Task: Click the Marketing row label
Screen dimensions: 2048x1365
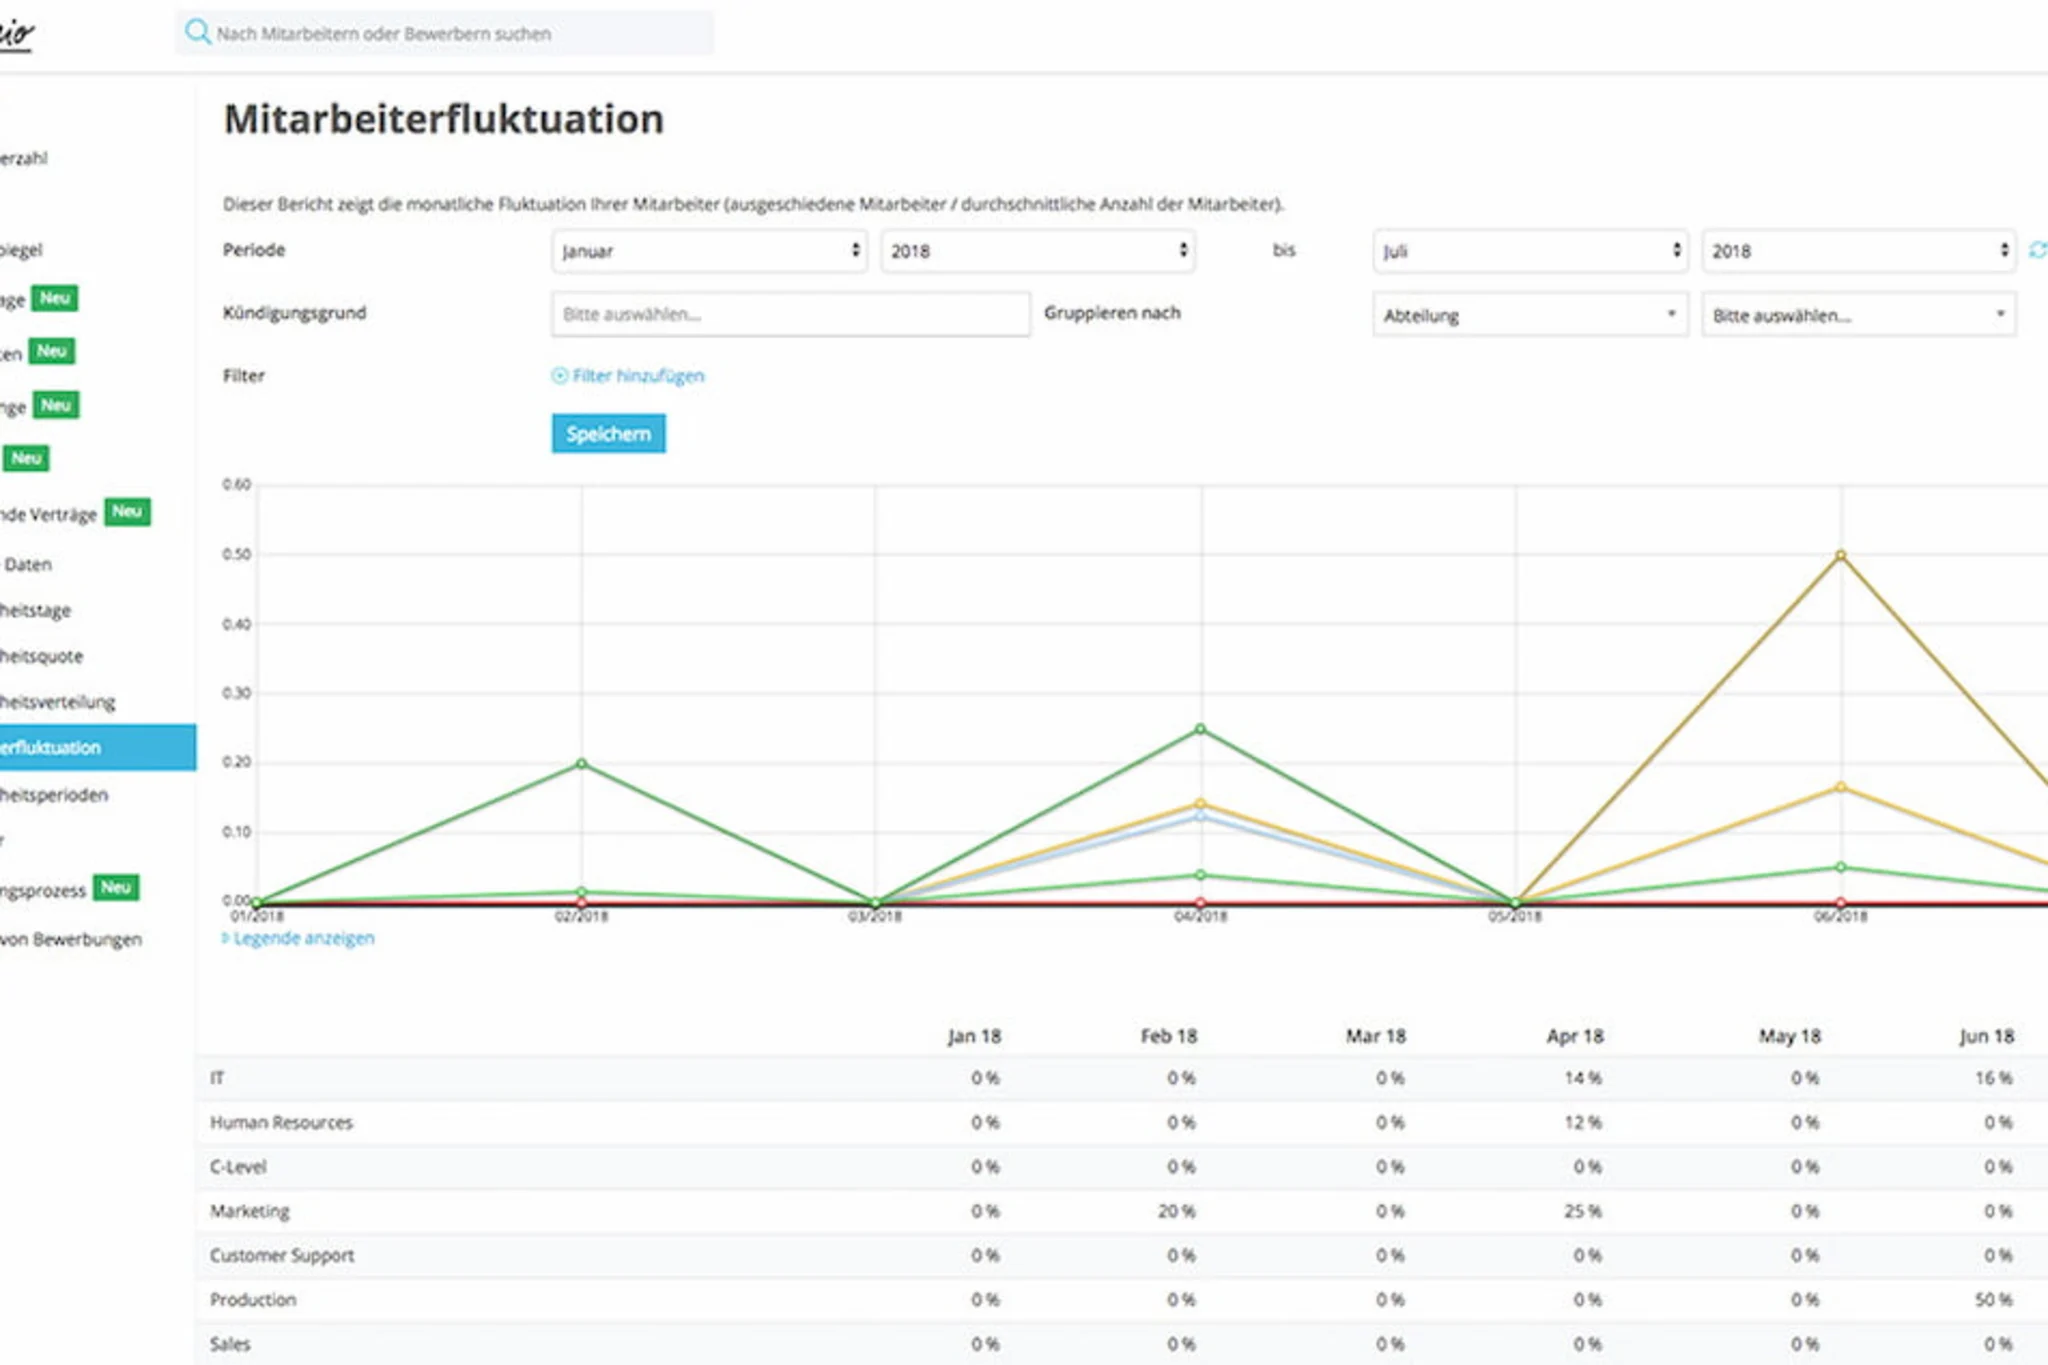Action: click(x=250, y=1211)
